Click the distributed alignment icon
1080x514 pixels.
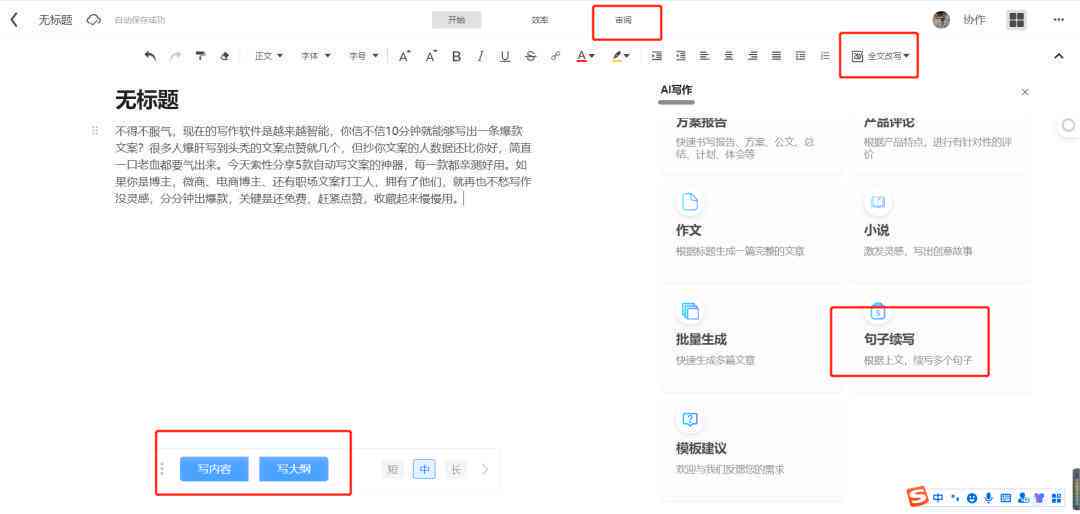(x=800, y=56)
